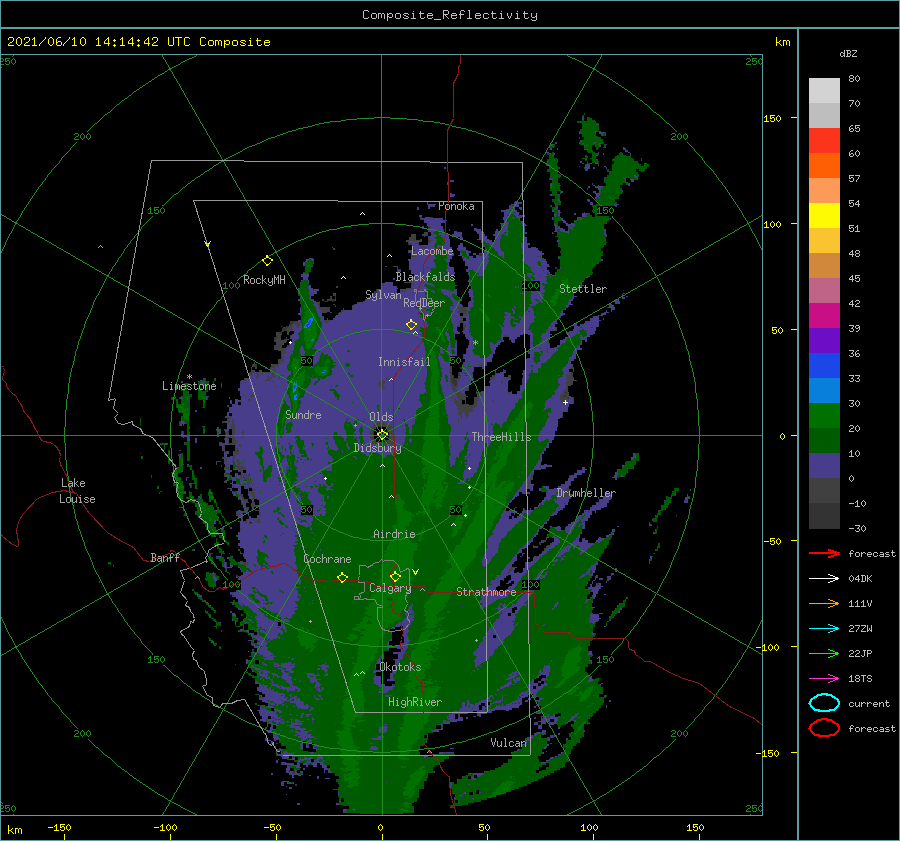
Task: Click the Sundre town label
Action: [303, 415]
